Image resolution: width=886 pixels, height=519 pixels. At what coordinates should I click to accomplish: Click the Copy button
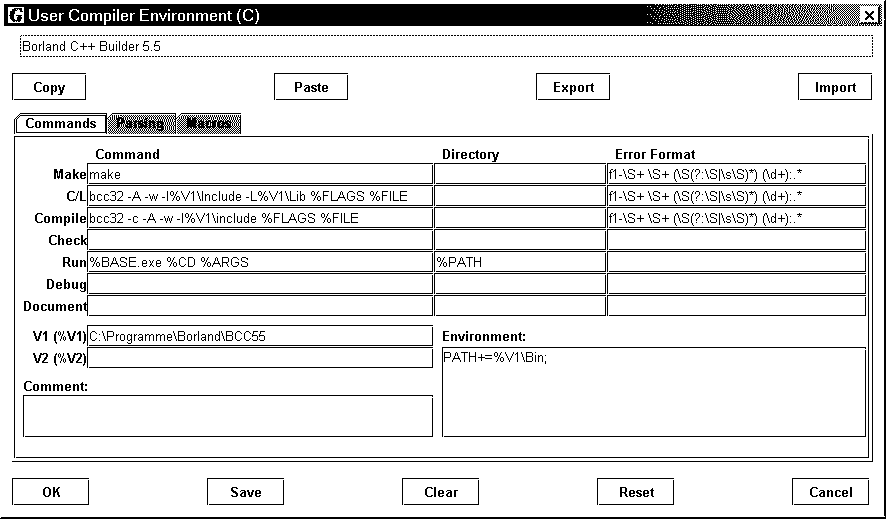[x=49, y=87]
